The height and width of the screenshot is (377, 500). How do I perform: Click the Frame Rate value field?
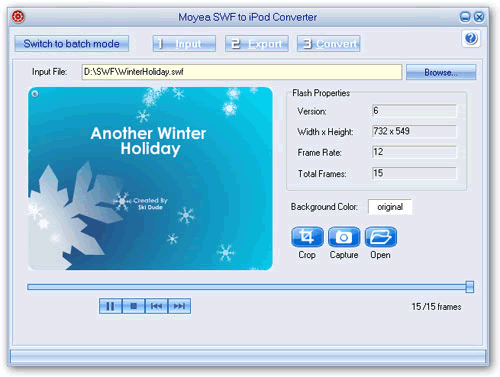click(414, 152)
